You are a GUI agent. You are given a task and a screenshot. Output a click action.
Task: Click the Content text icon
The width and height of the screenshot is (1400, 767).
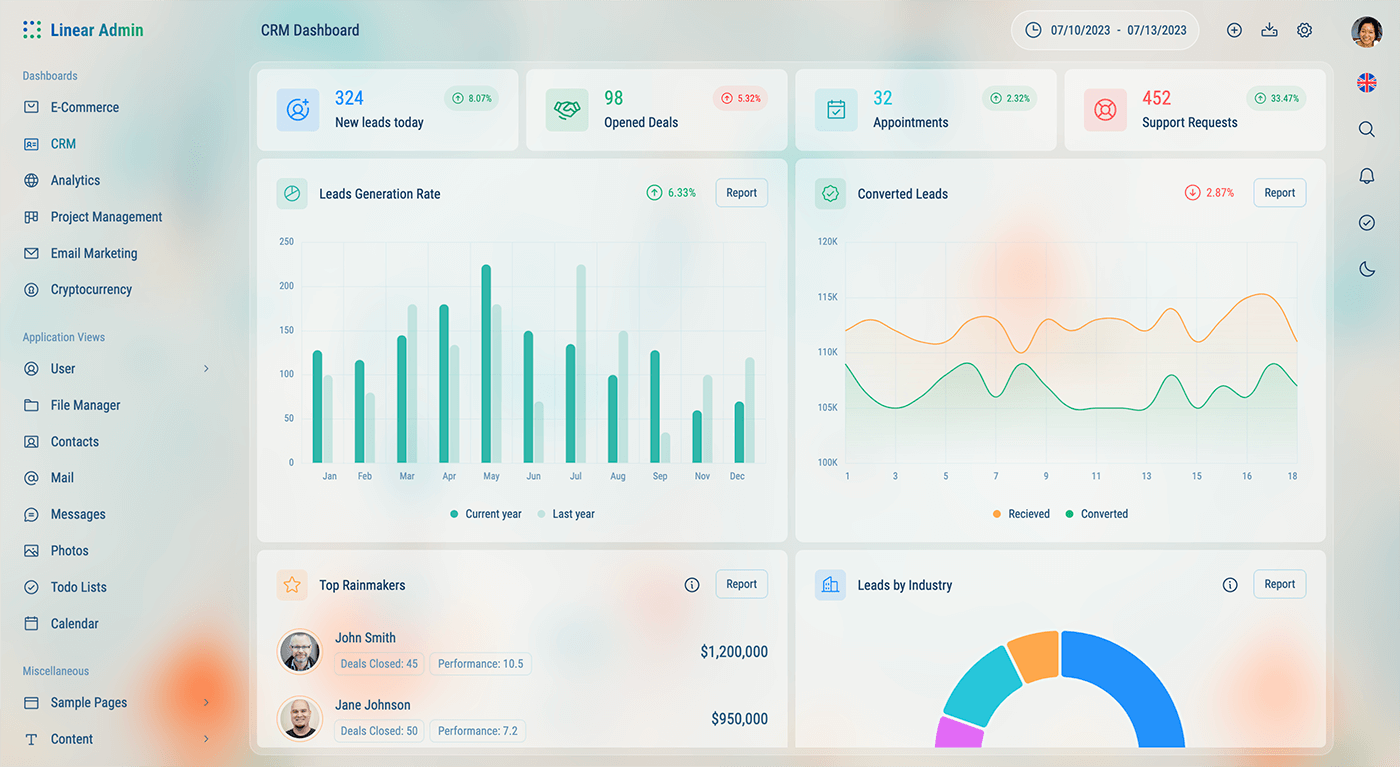tap(31, 739)
